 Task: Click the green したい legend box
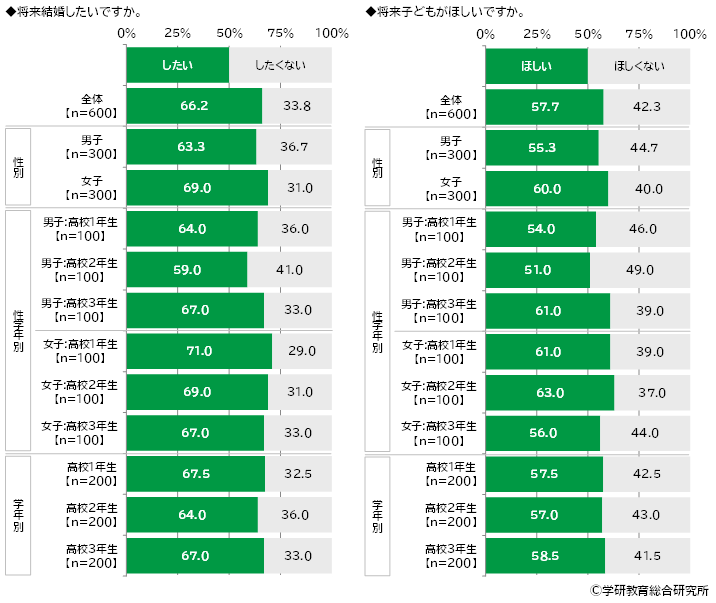click(177, 65)
